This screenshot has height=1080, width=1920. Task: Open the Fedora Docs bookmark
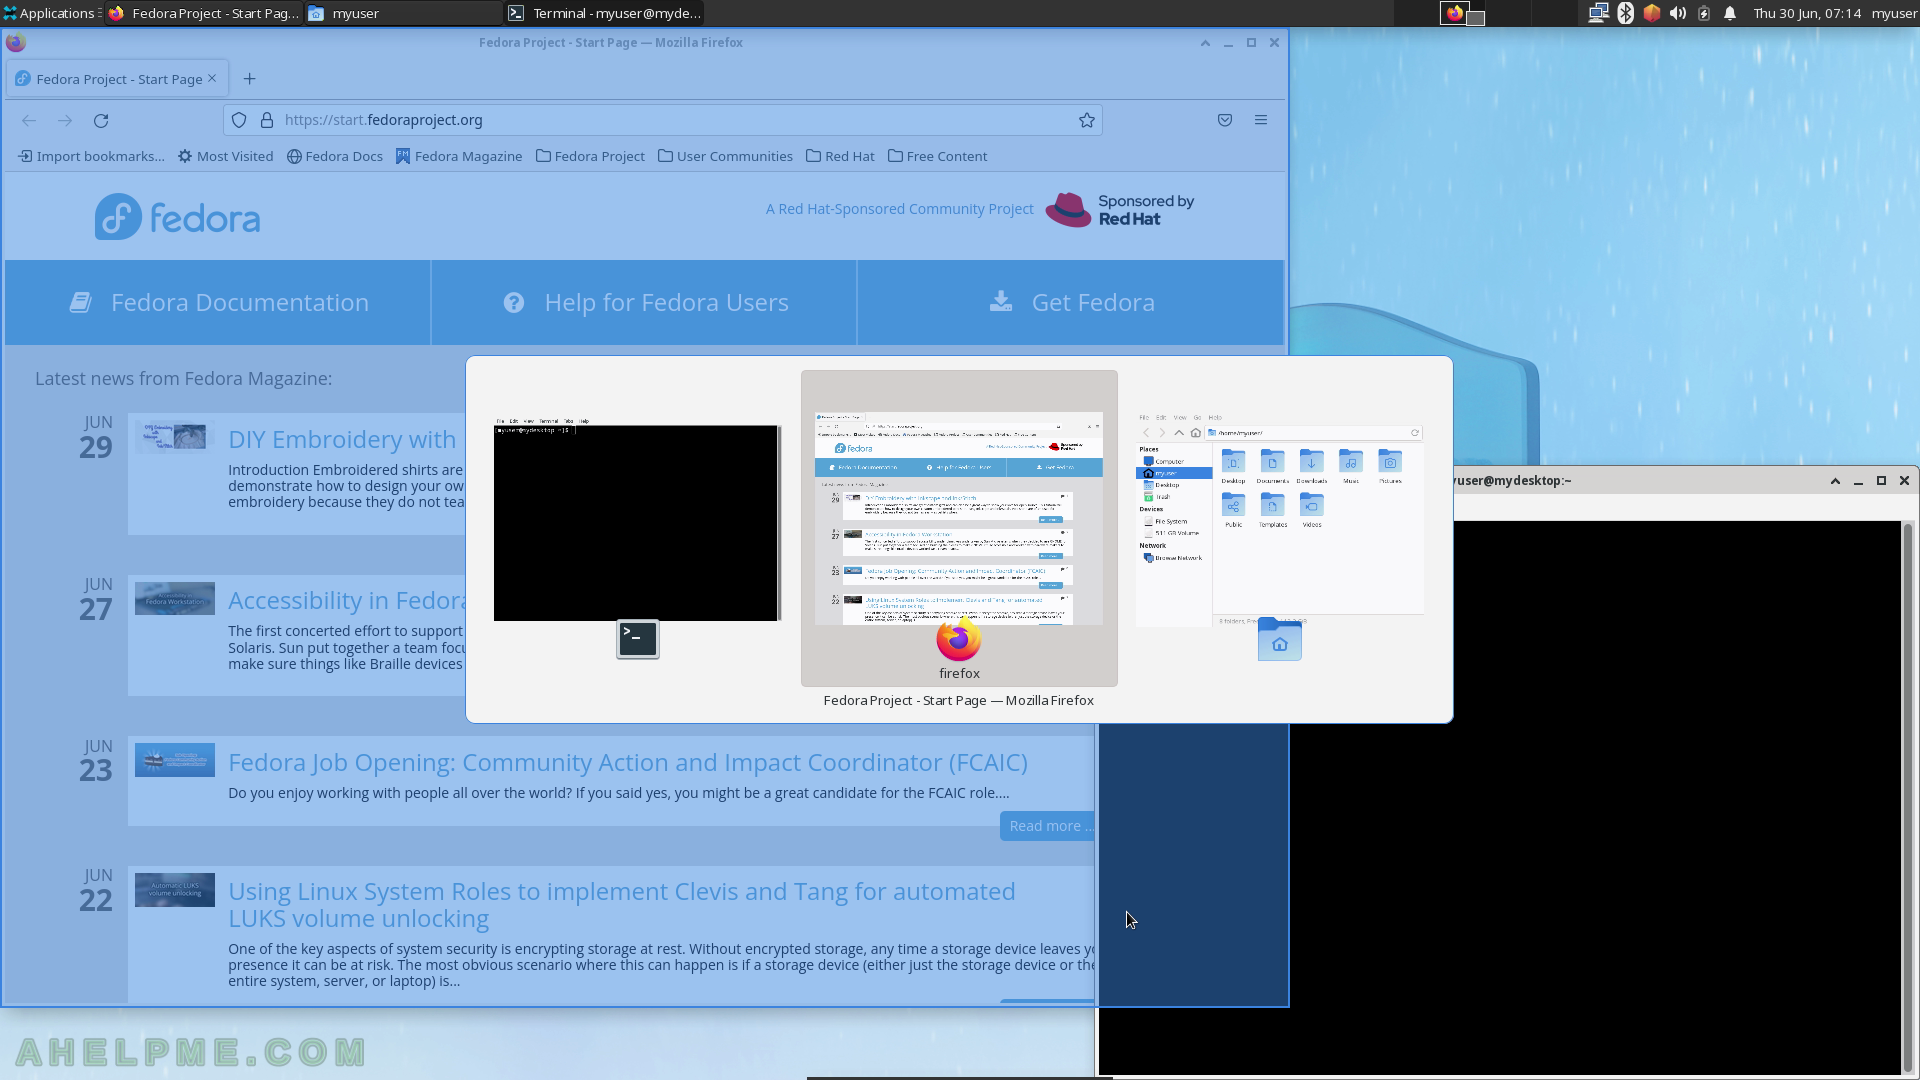(x=335, y=156)
